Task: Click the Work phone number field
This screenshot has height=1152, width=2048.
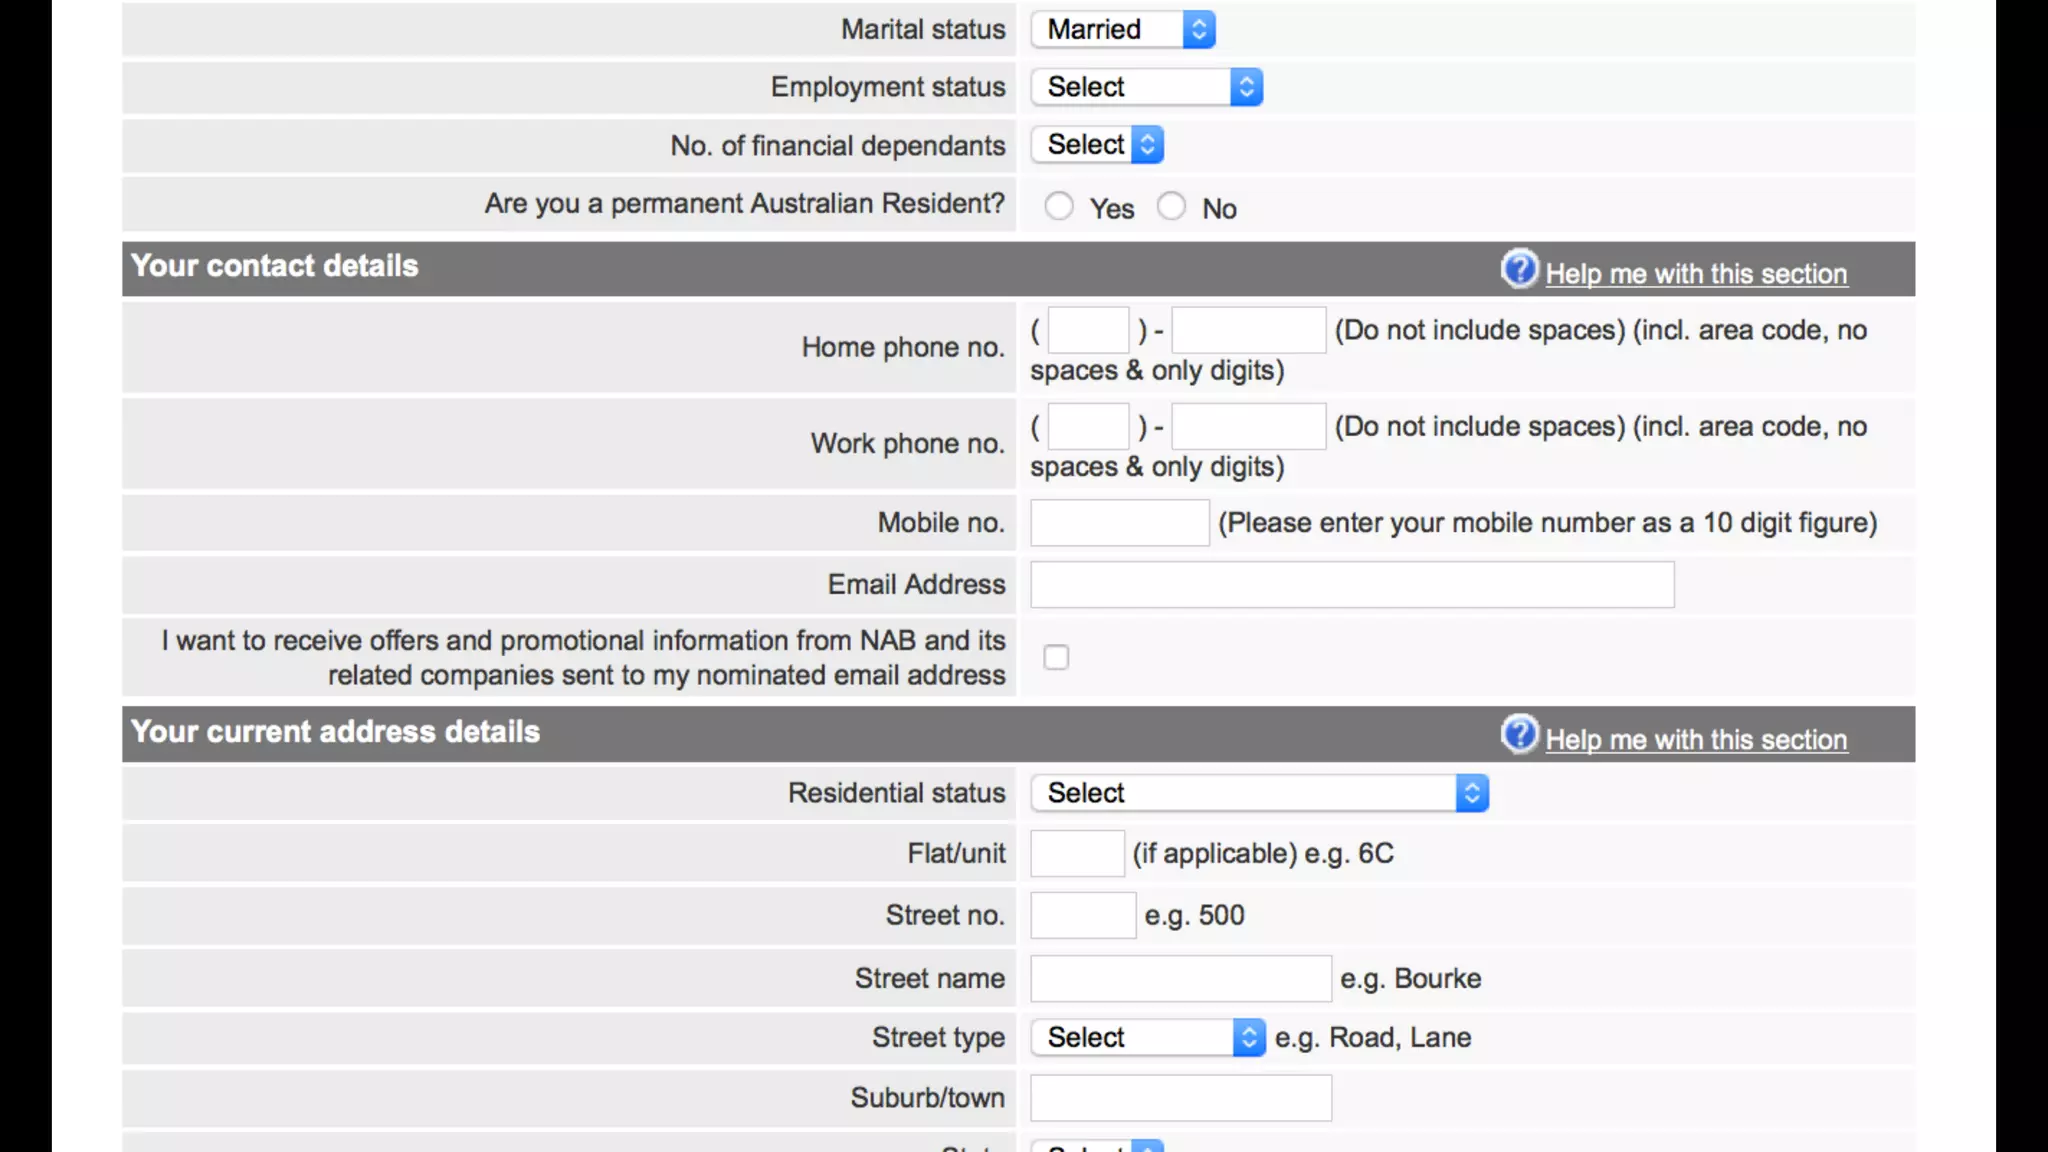Action: click(1248, 427)
